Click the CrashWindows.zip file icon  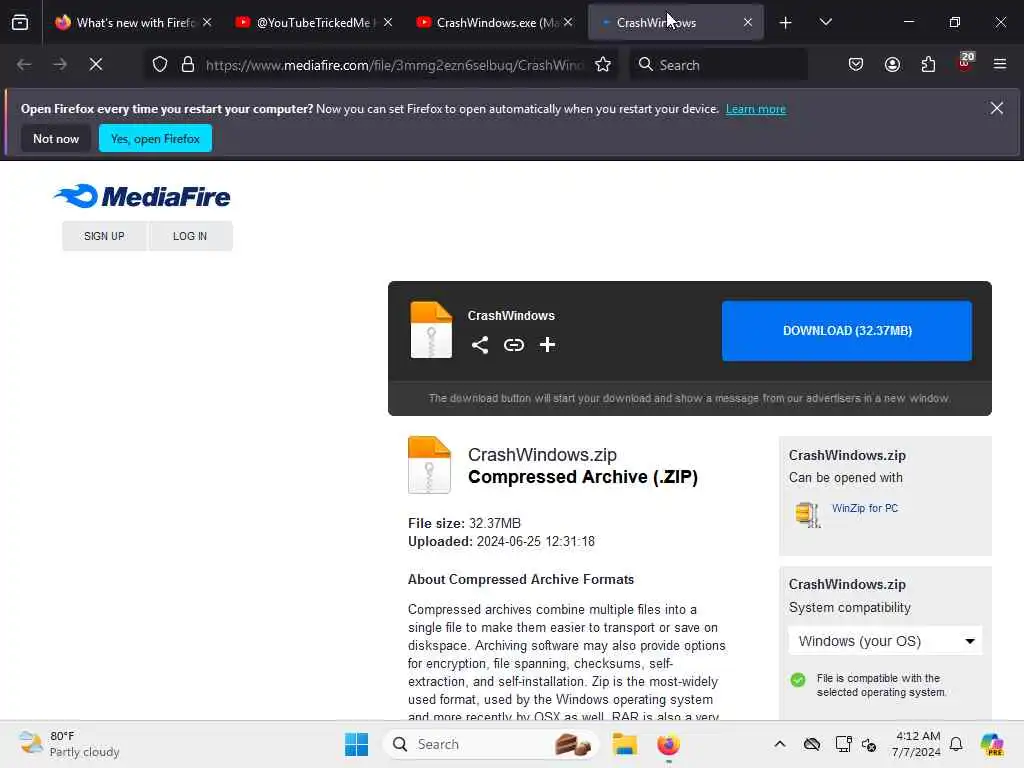[x=429, y=464]
